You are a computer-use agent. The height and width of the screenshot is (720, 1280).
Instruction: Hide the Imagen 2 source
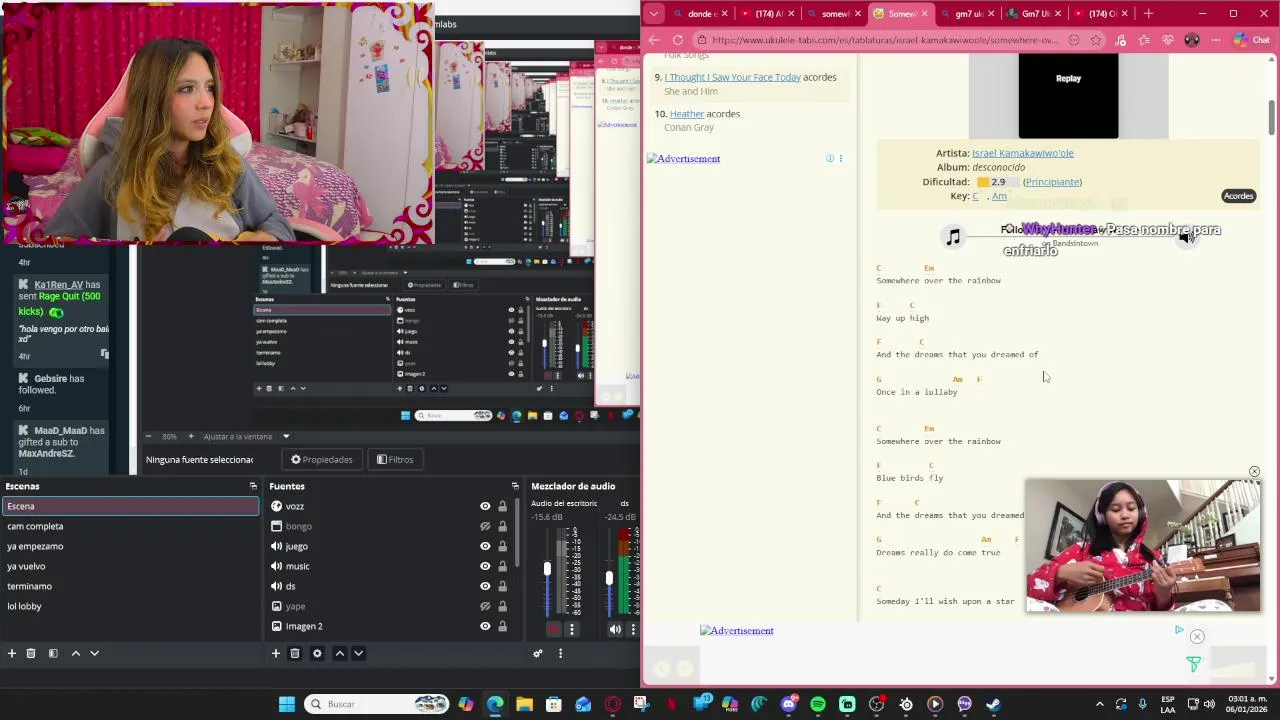(x=485, y=626)
